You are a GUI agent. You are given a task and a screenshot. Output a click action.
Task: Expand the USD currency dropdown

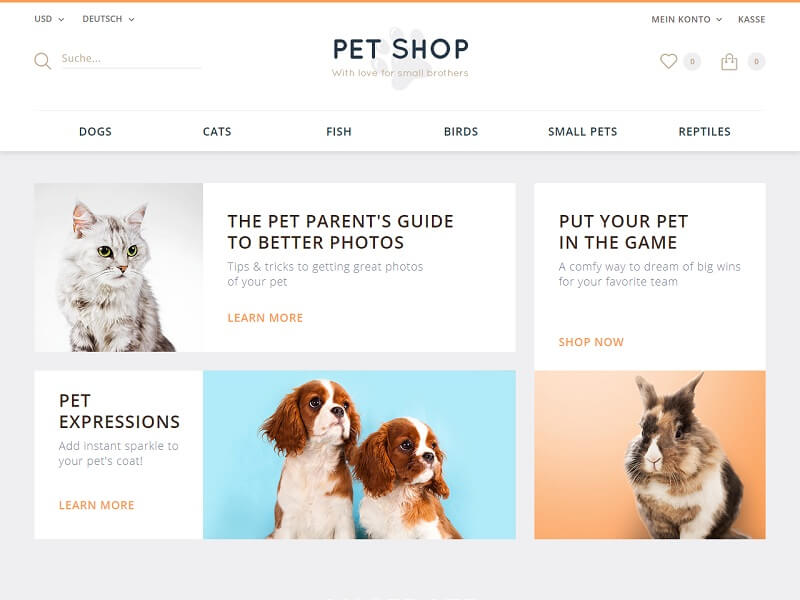pos(49,19)
